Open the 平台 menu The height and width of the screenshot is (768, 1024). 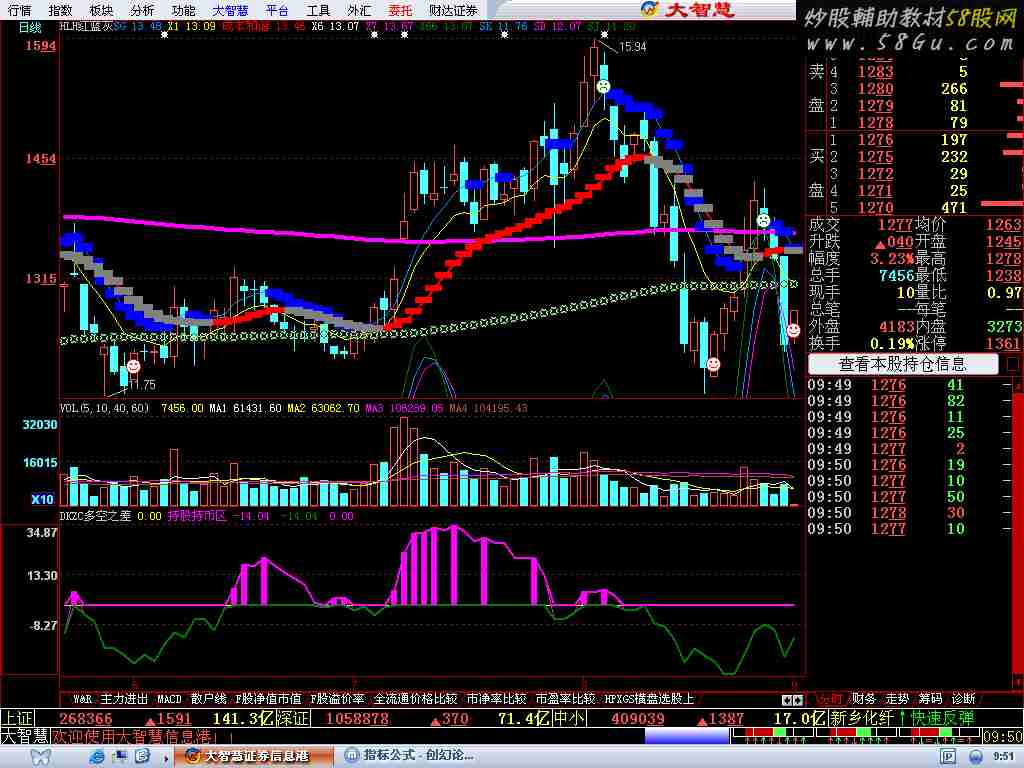pyautogui.click(x=277, y=10)
